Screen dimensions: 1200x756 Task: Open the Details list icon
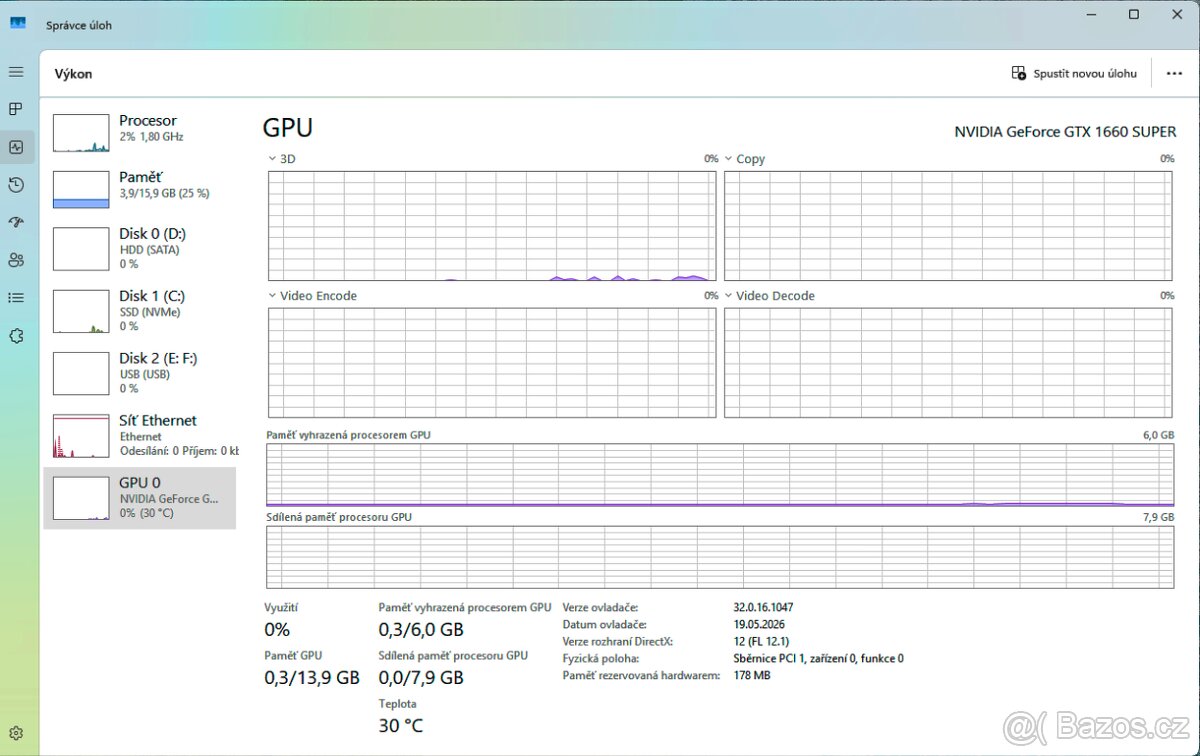coord(16,297)
